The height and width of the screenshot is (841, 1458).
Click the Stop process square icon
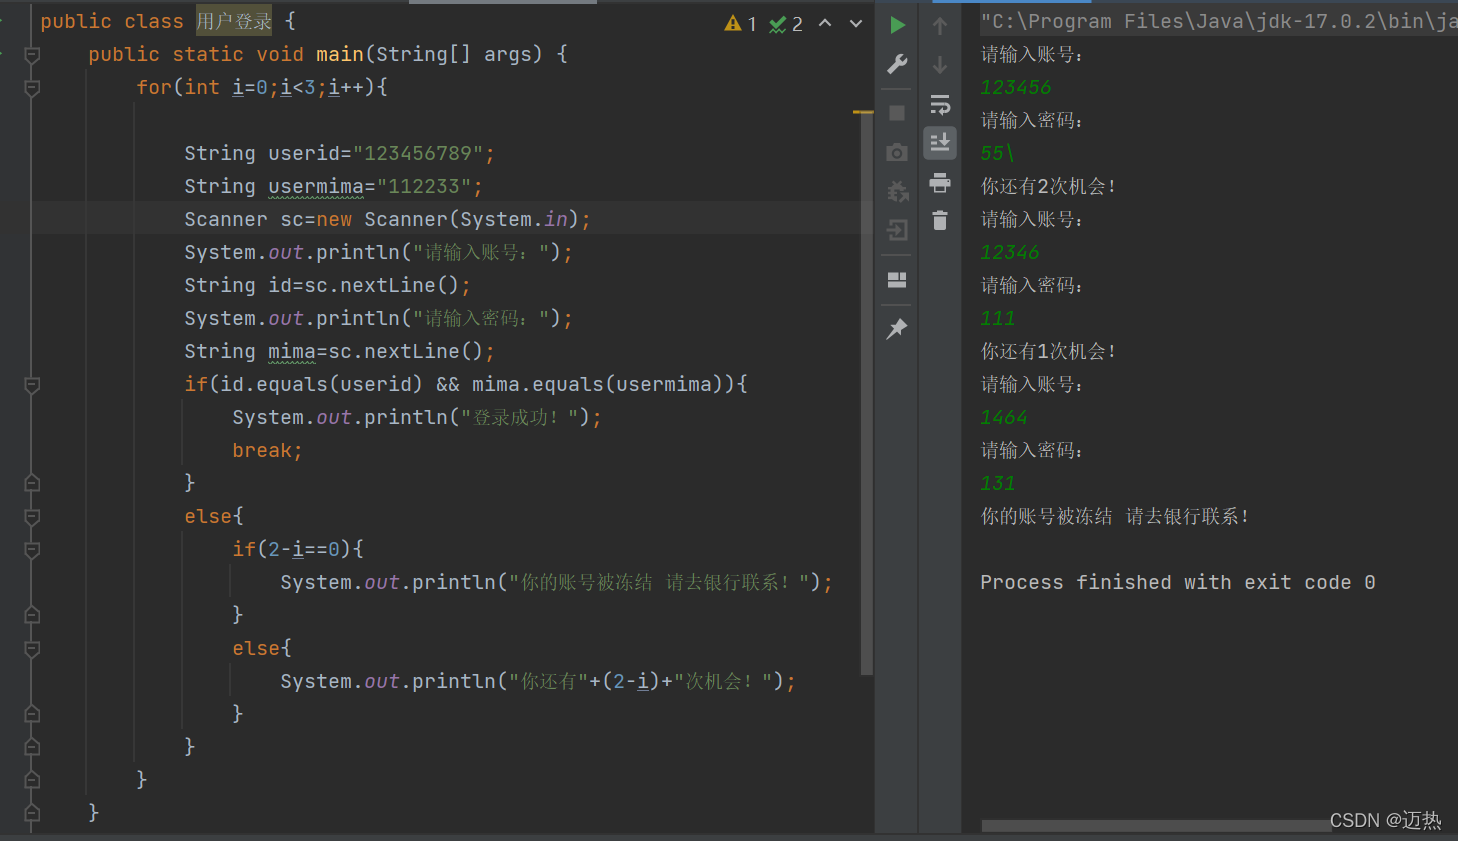[897, 113]
